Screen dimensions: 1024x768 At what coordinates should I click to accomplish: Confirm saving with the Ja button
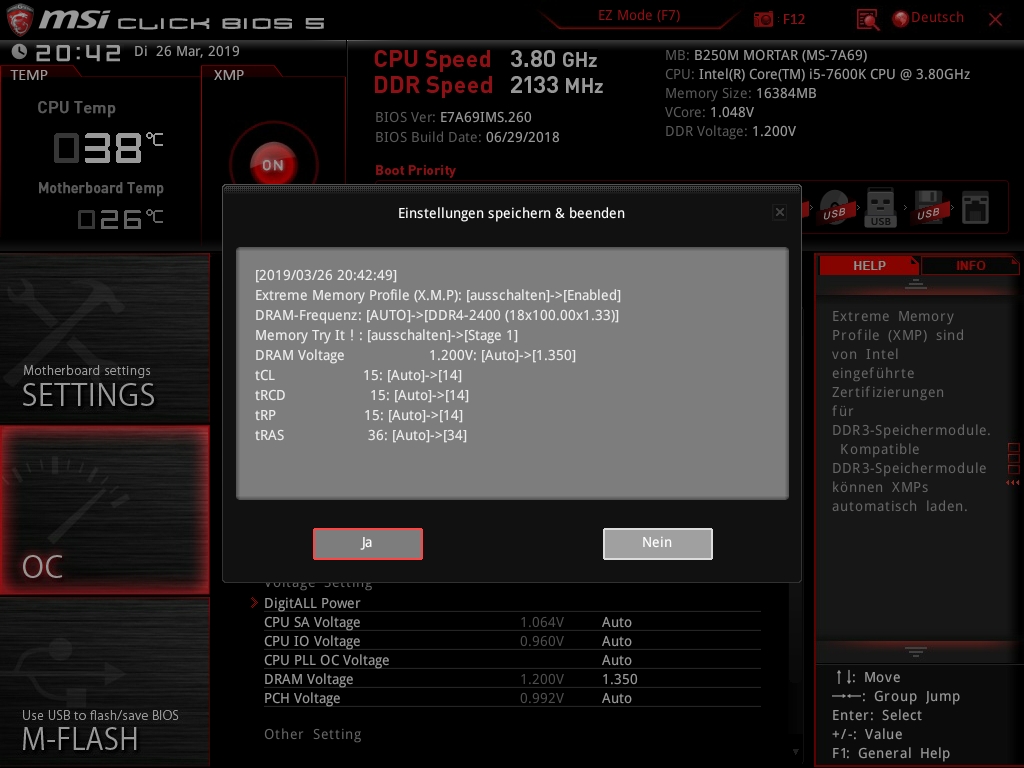[x=368, y=543]
